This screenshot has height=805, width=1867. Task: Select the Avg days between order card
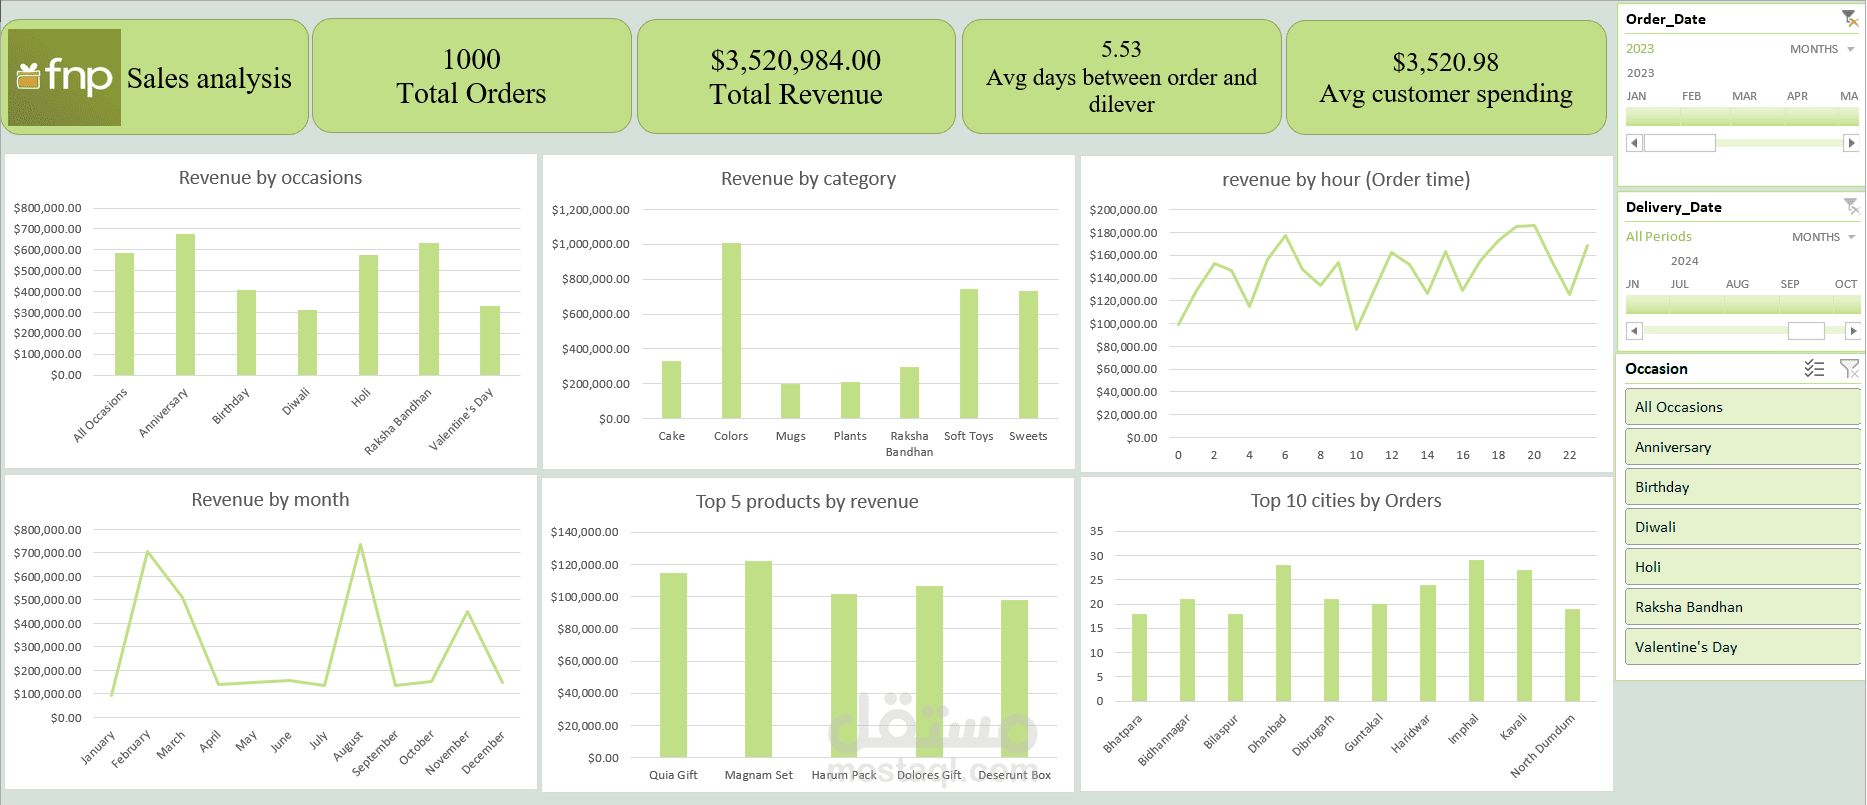pos(1121,76)
